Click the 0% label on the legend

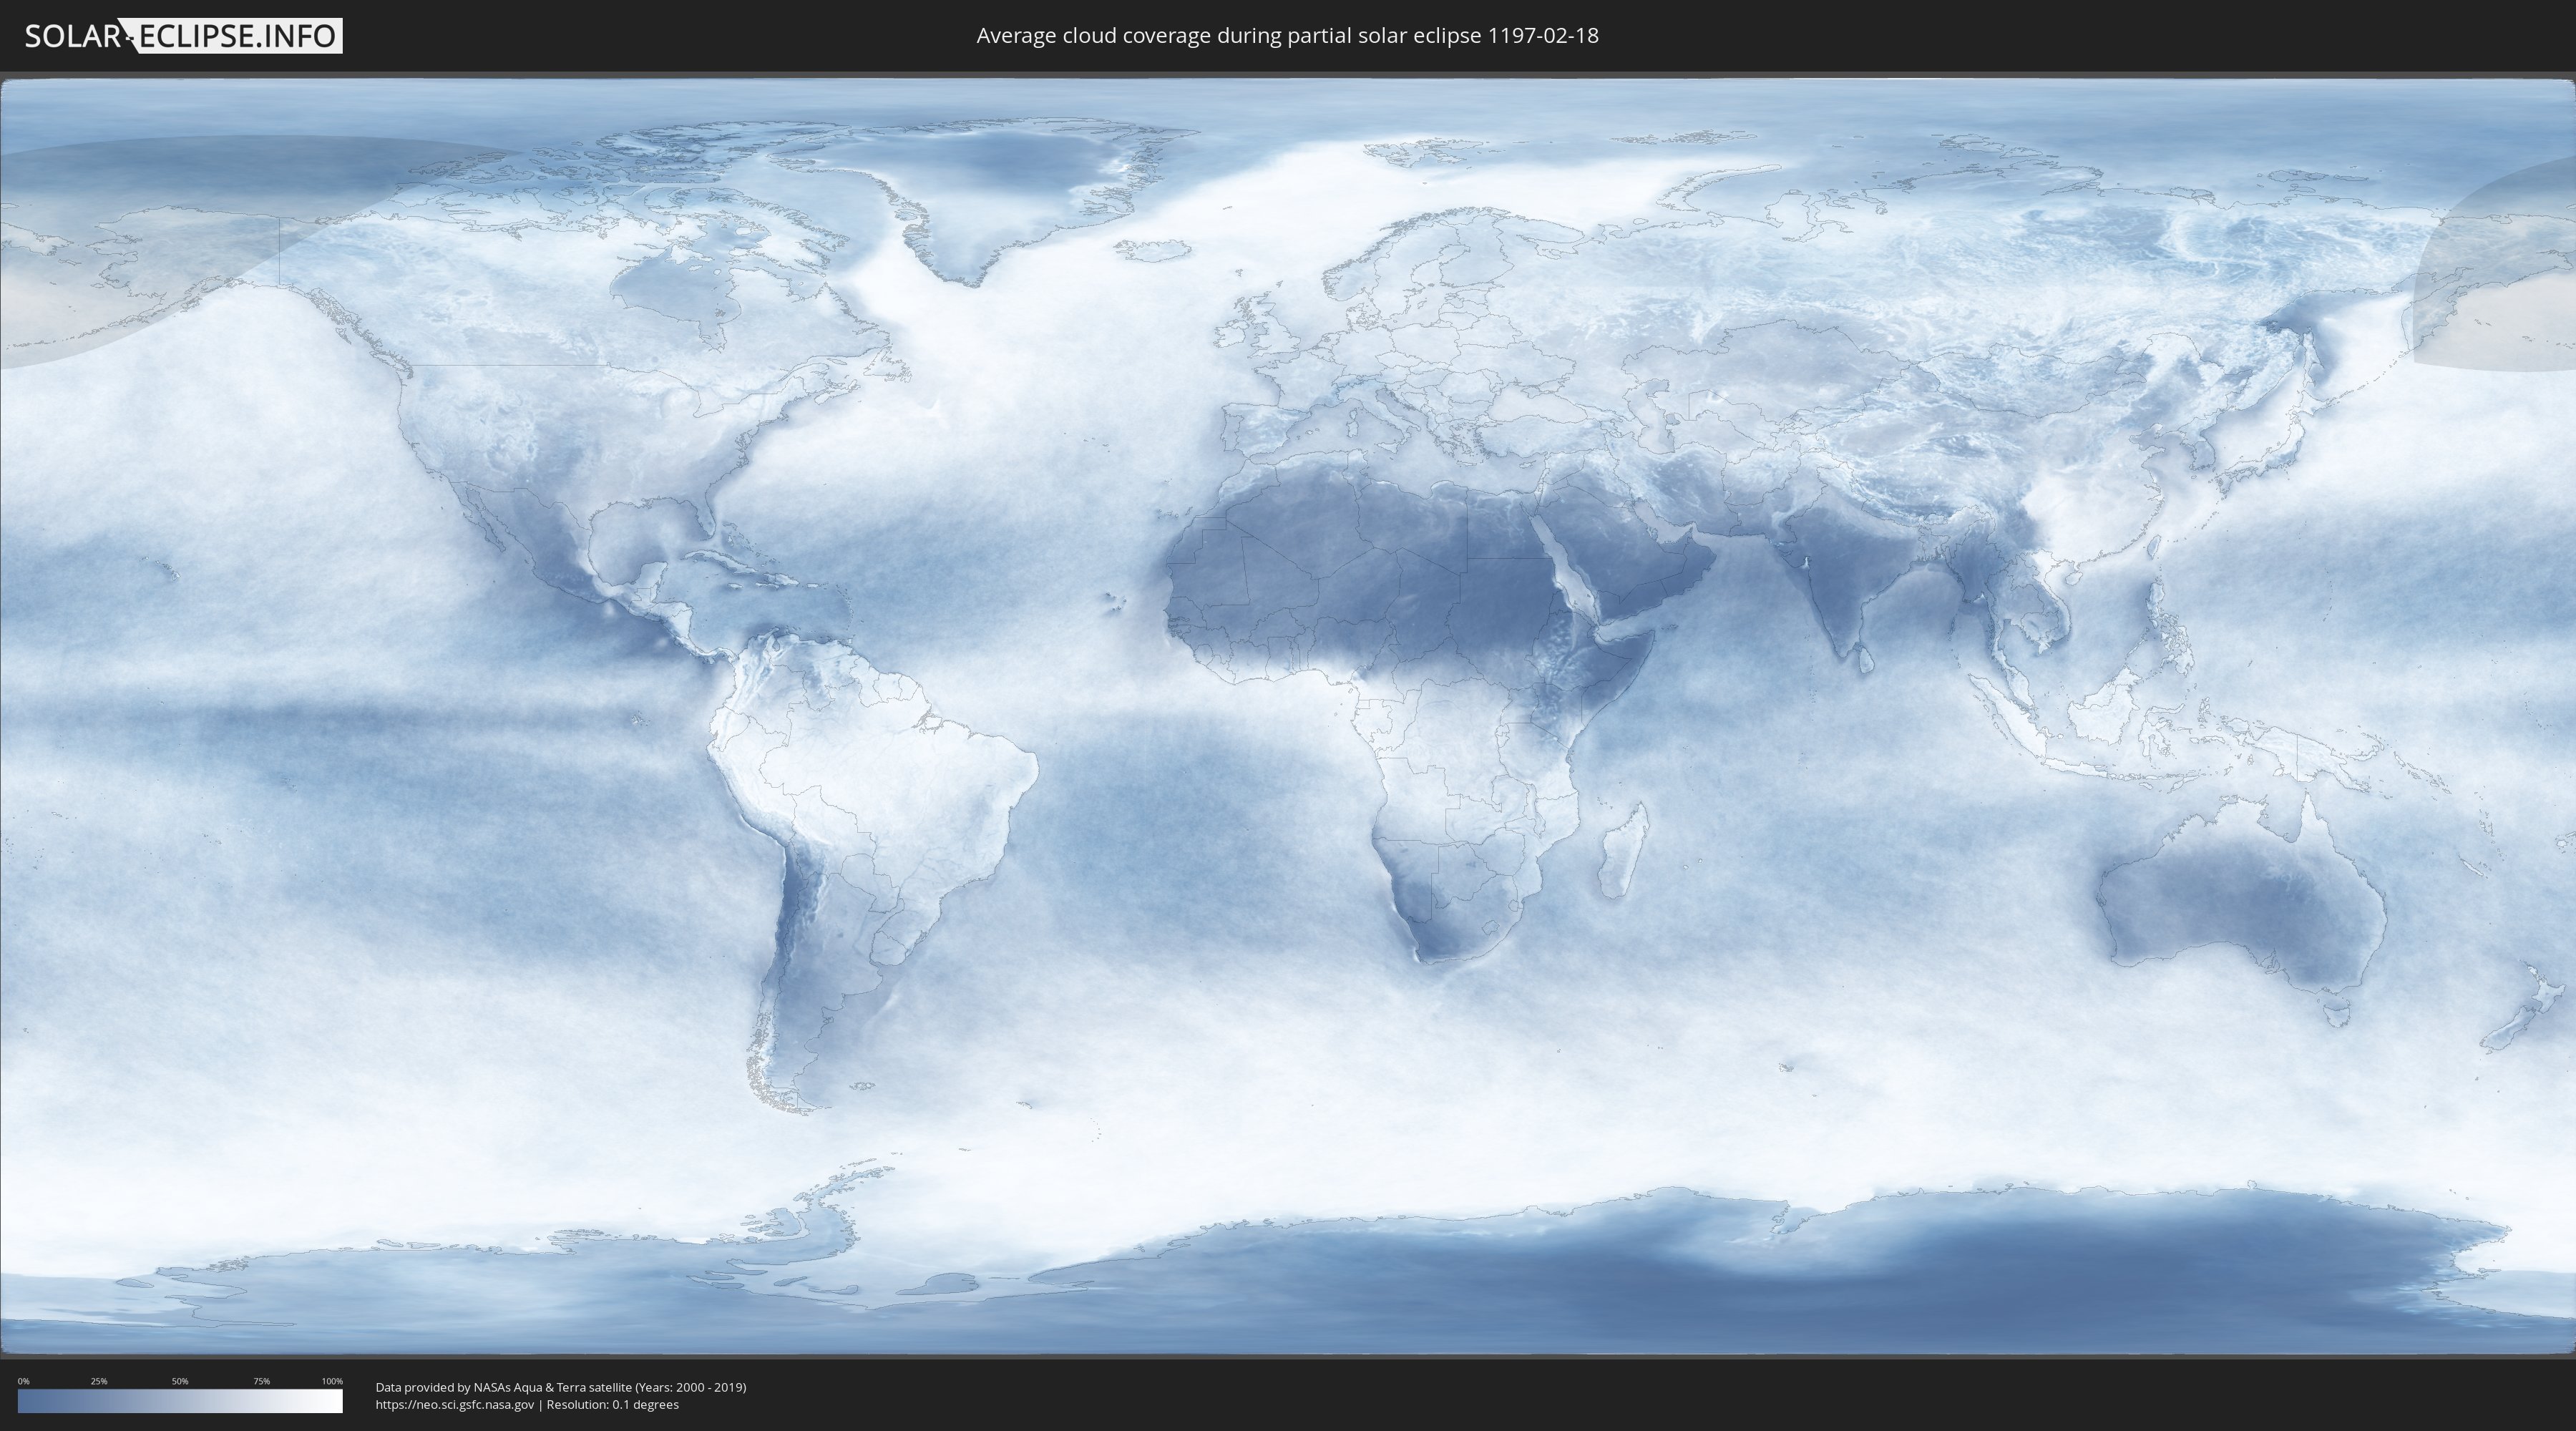[23, 1381]
